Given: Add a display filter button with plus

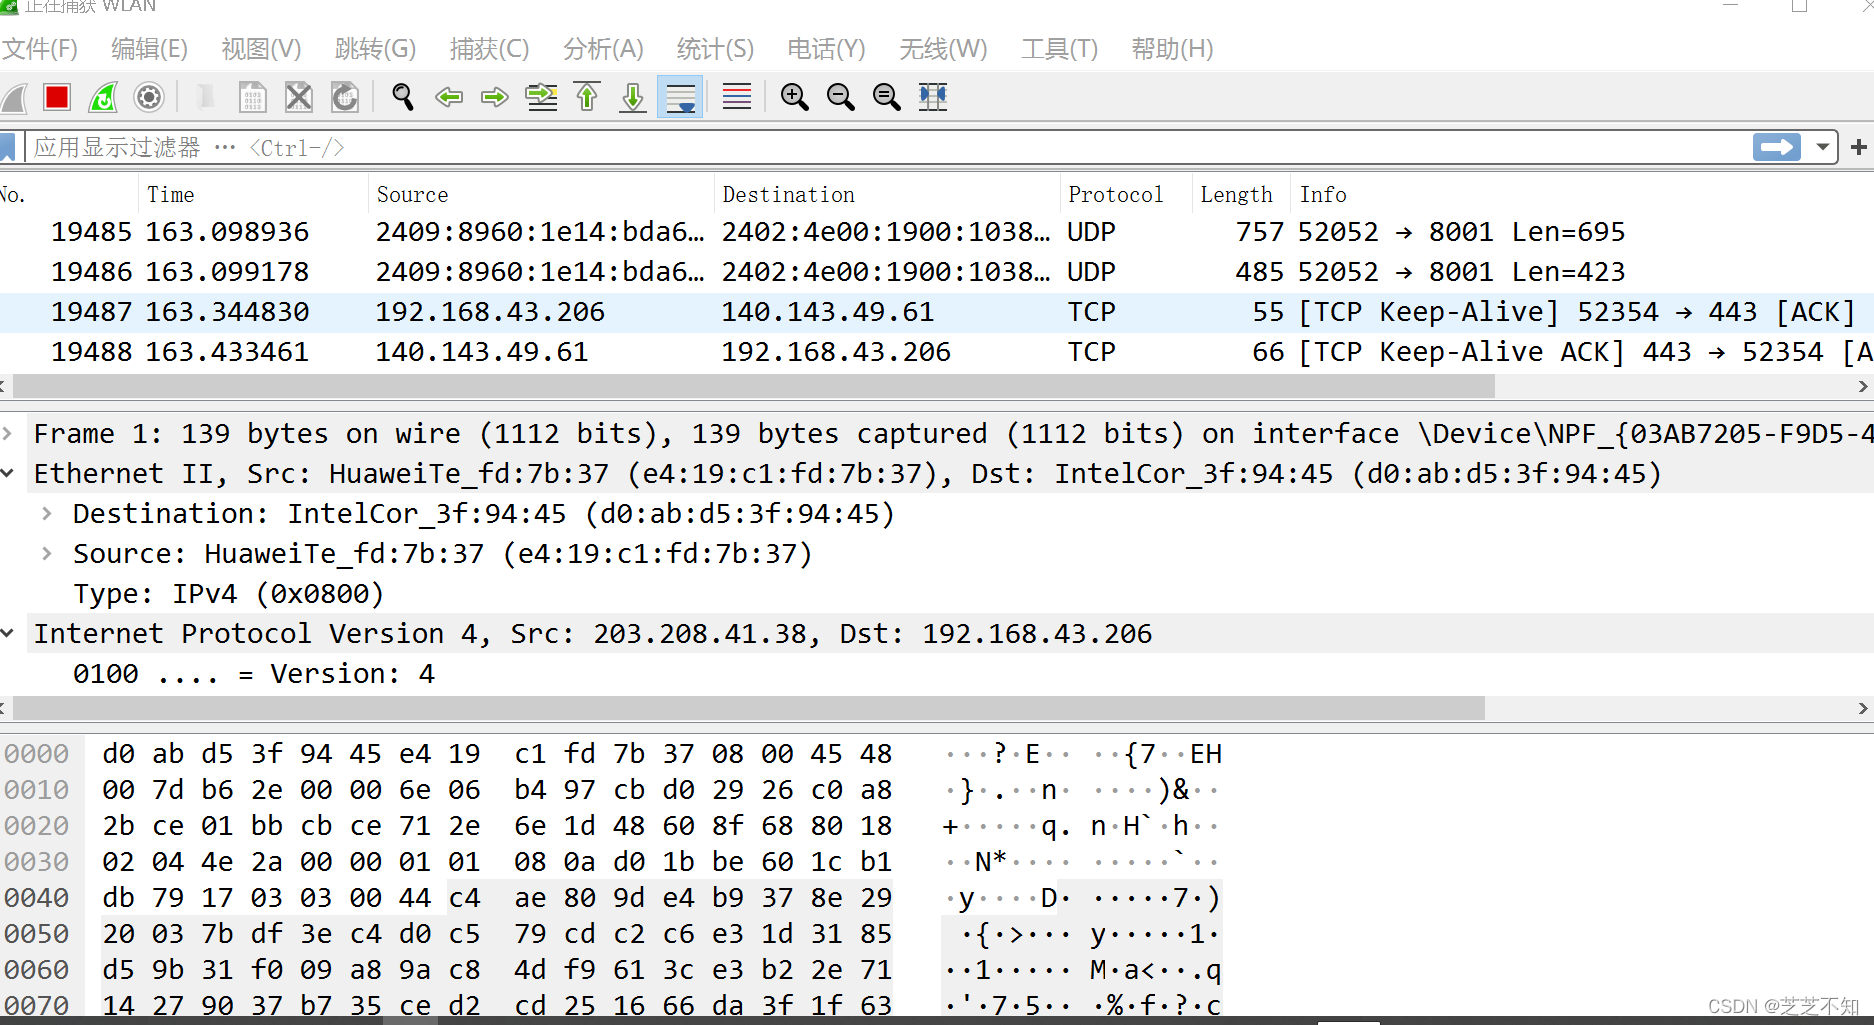Looking at the screenshot, I should (1859, 147).
